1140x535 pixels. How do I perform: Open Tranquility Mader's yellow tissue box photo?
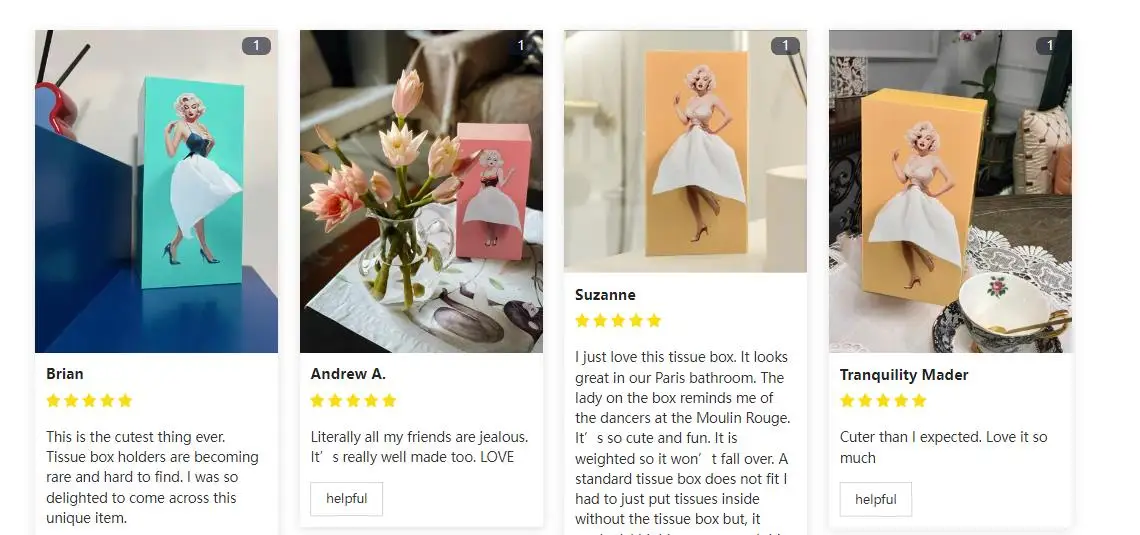[951, 191]
